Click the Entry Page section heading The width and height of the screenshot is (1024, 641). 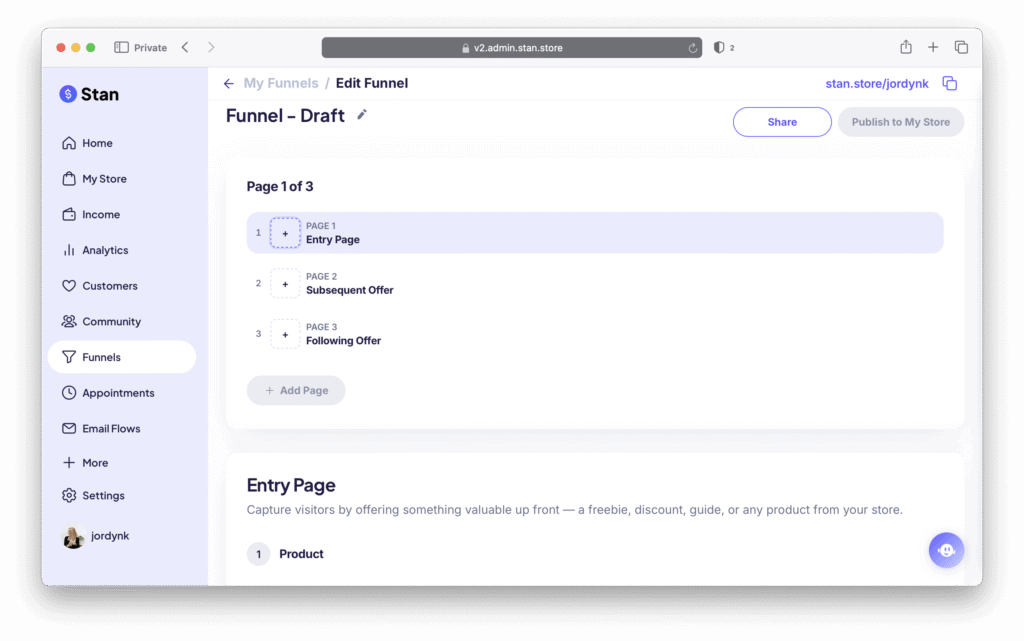pos(291,485)
